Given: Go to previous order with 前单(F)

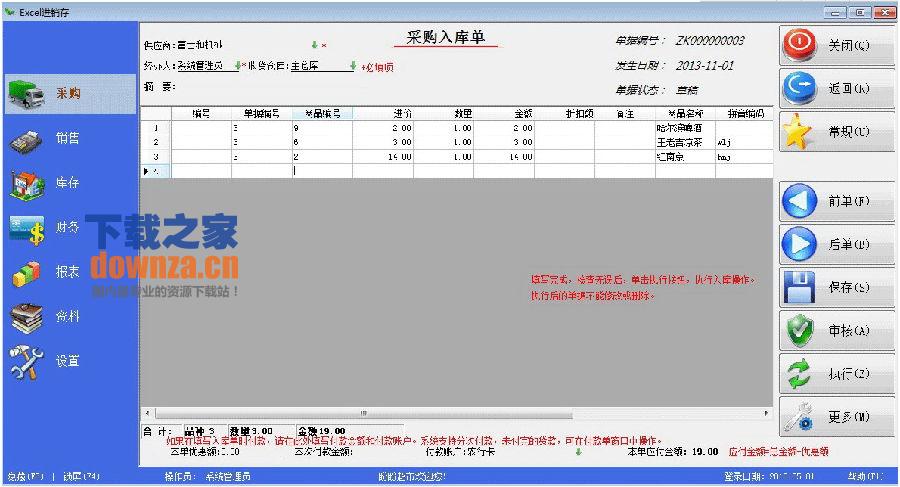Looking at the screenshot, I should 837,201.
